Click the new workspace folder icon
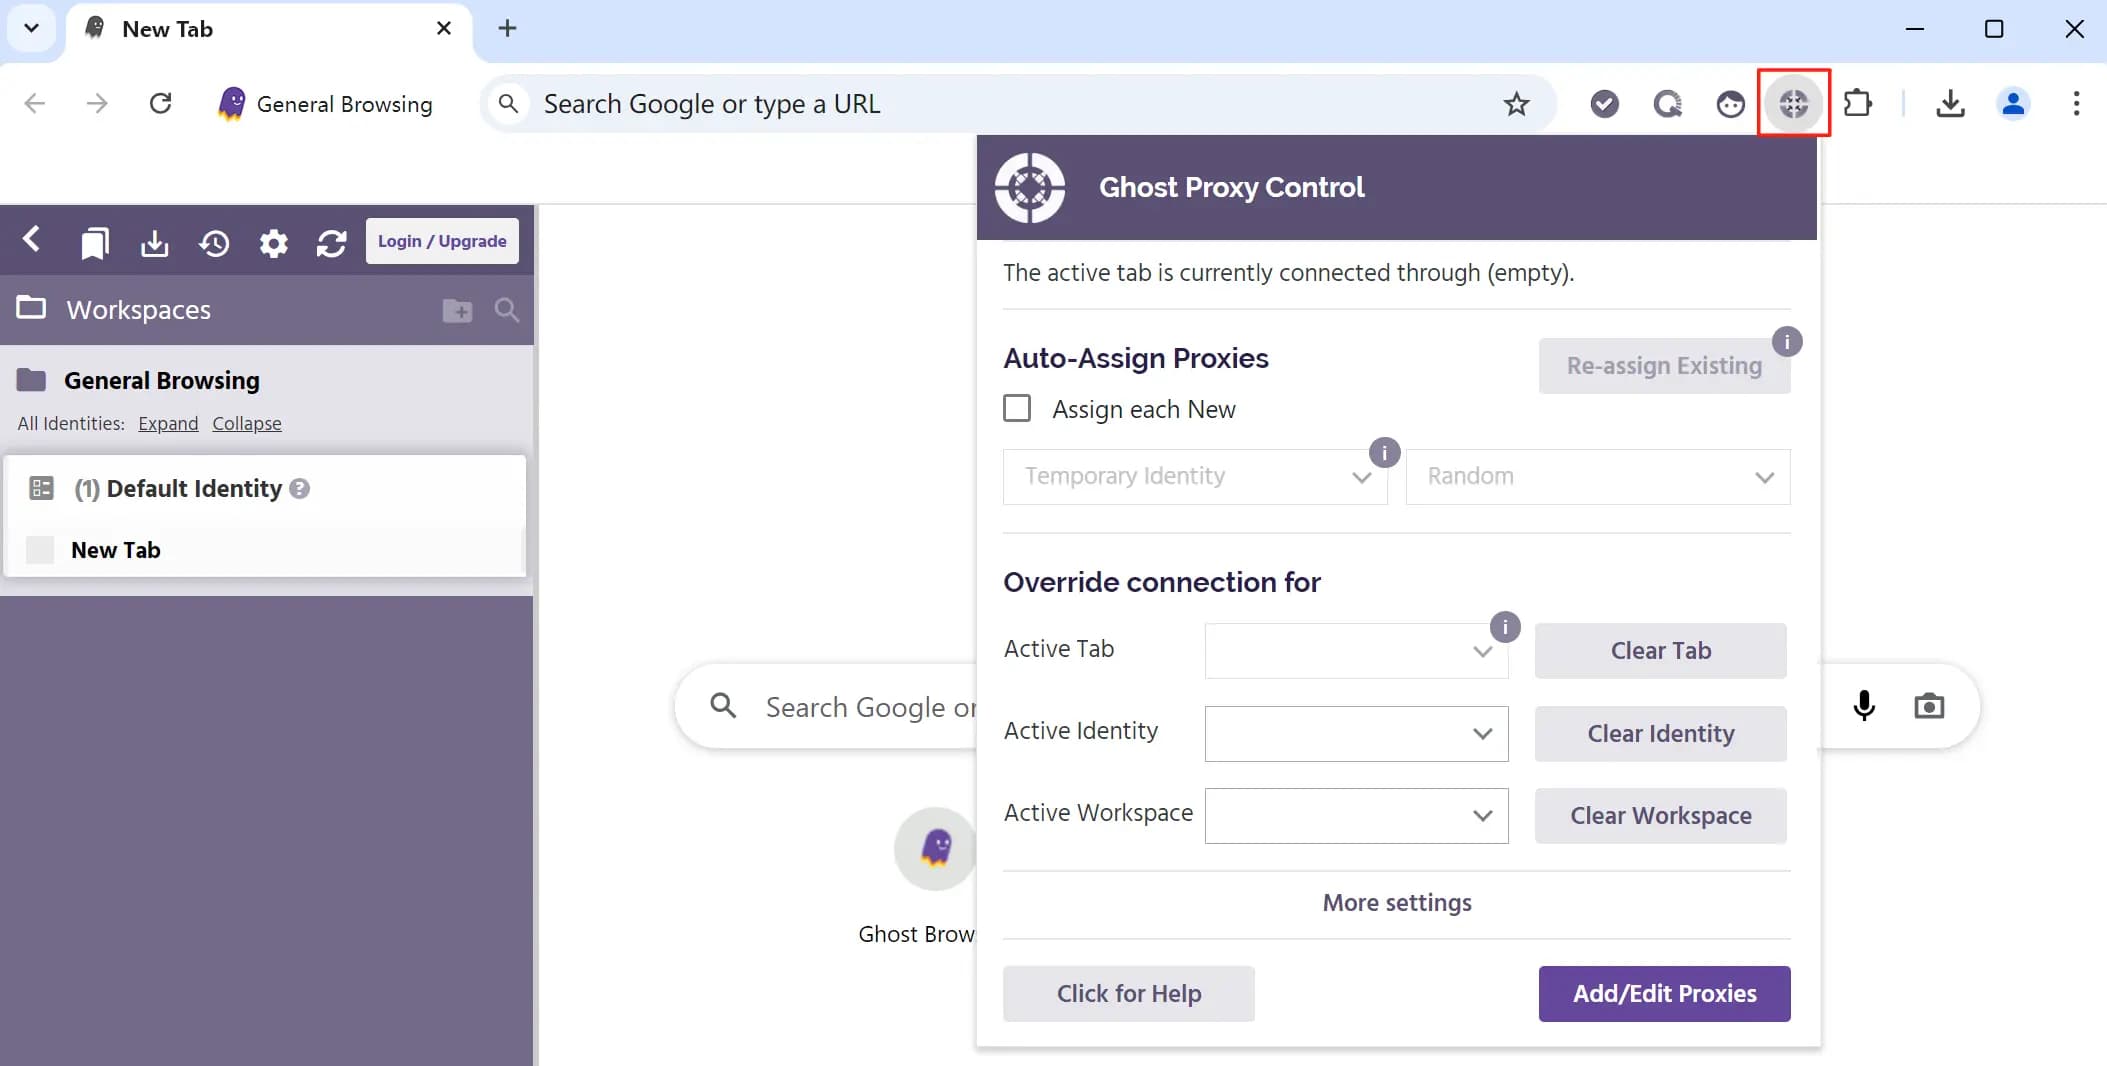 (456, 310)
